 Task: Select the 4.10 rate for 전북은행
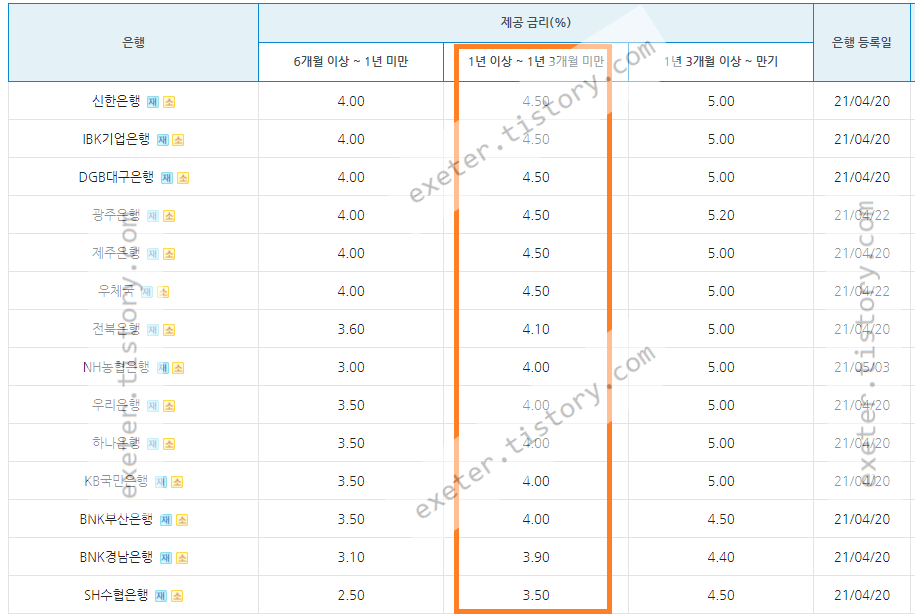click(x=536, y=329)
